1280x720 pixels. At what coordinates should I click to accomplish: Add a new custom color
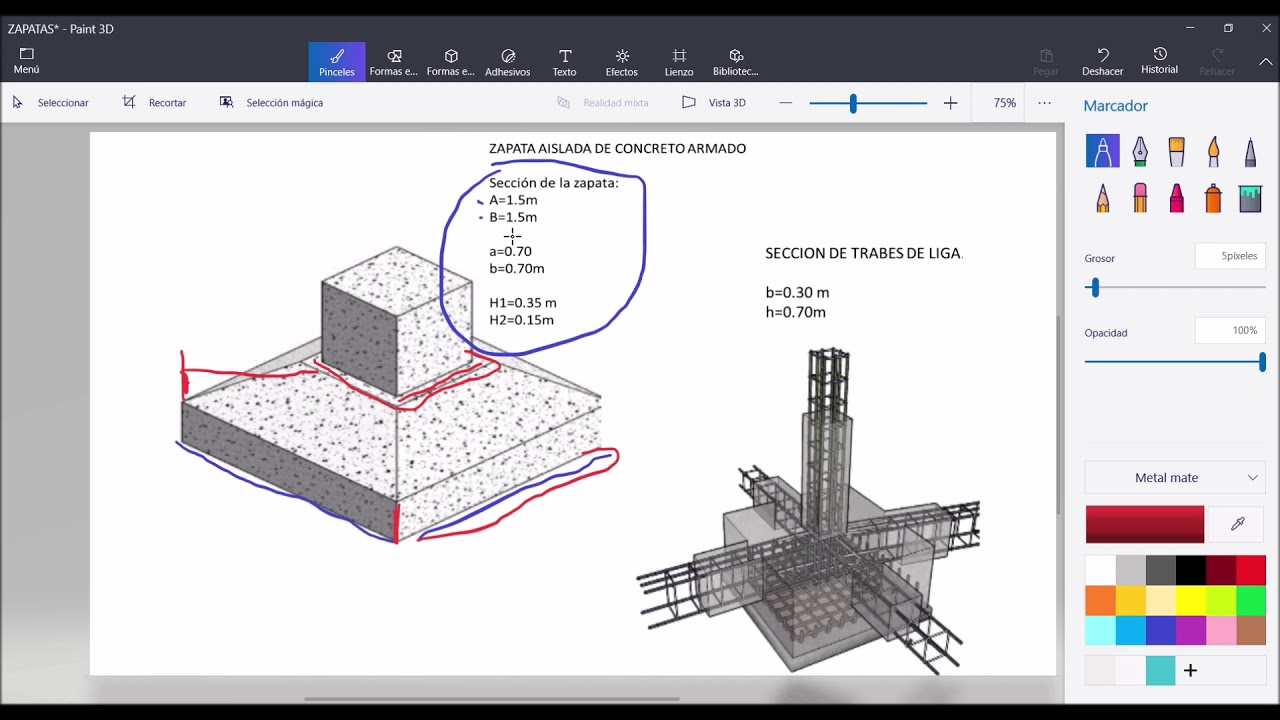coord(1191,670)
